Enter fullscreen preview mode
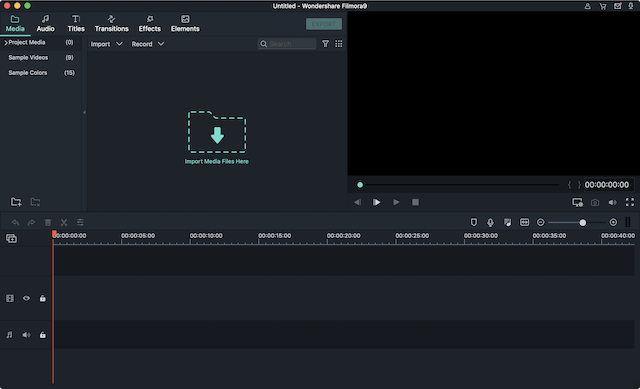The image size is (640, 389). pos(630,202)
